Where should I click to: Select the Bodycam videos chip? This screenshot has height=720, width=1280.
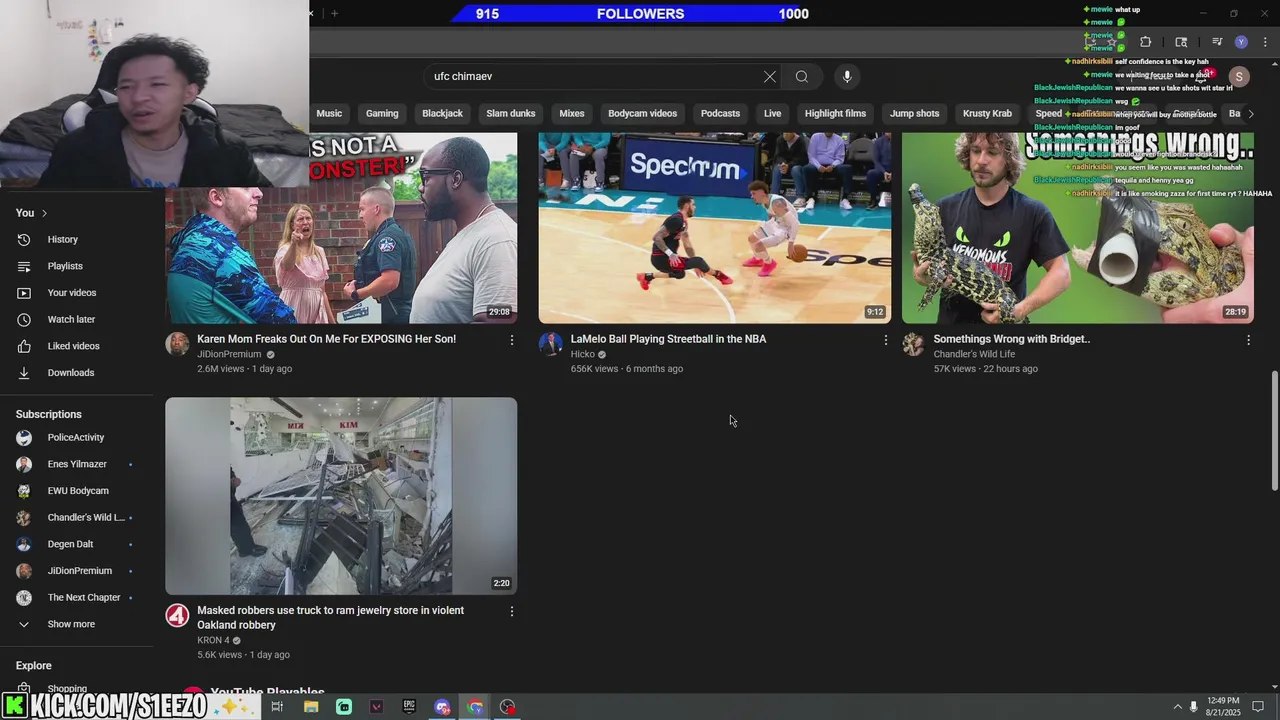point(643,114)
